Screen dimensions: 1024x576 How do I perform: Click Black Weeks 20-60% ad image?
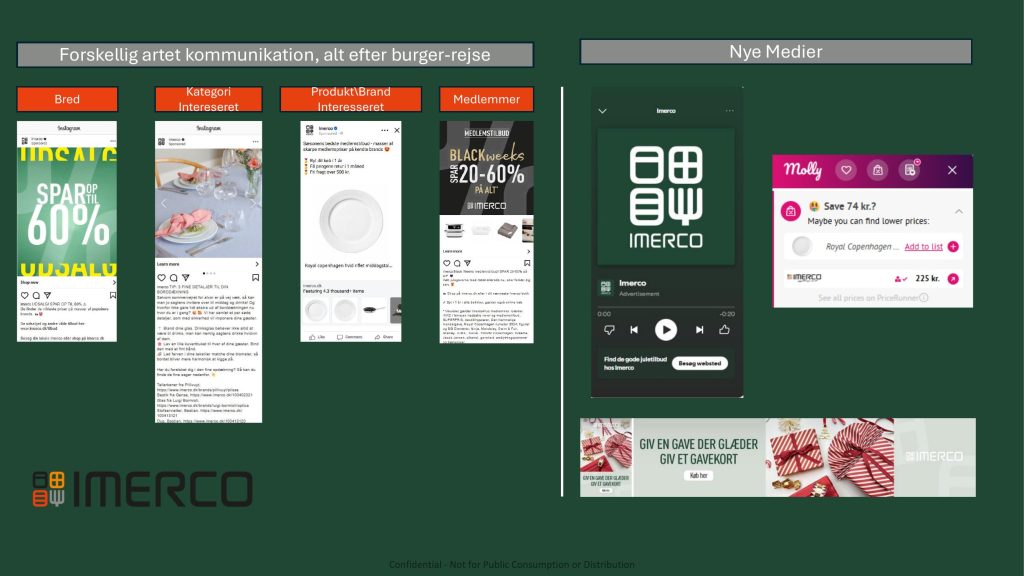tap(487, 168)
